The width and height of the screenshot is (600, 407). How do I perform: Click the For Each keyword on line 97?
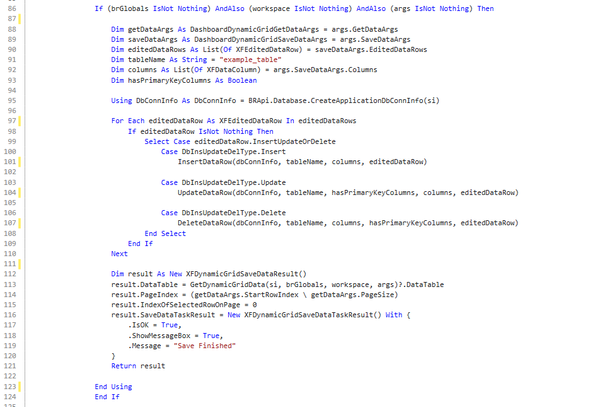click(126, 119)
